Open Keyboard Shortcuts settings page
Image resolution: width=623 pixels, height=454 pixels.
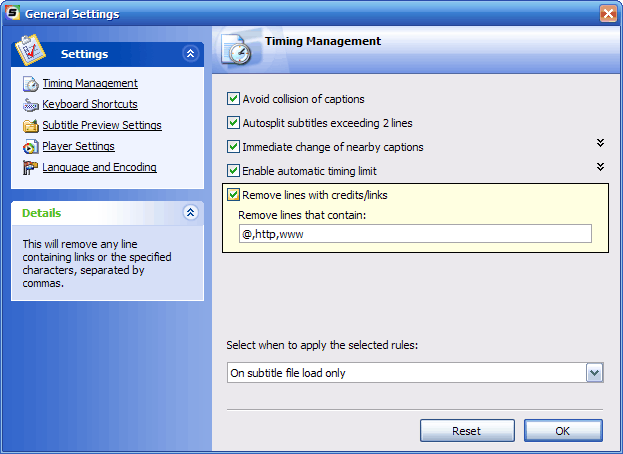pyautogui.click(x=90, y=104)
